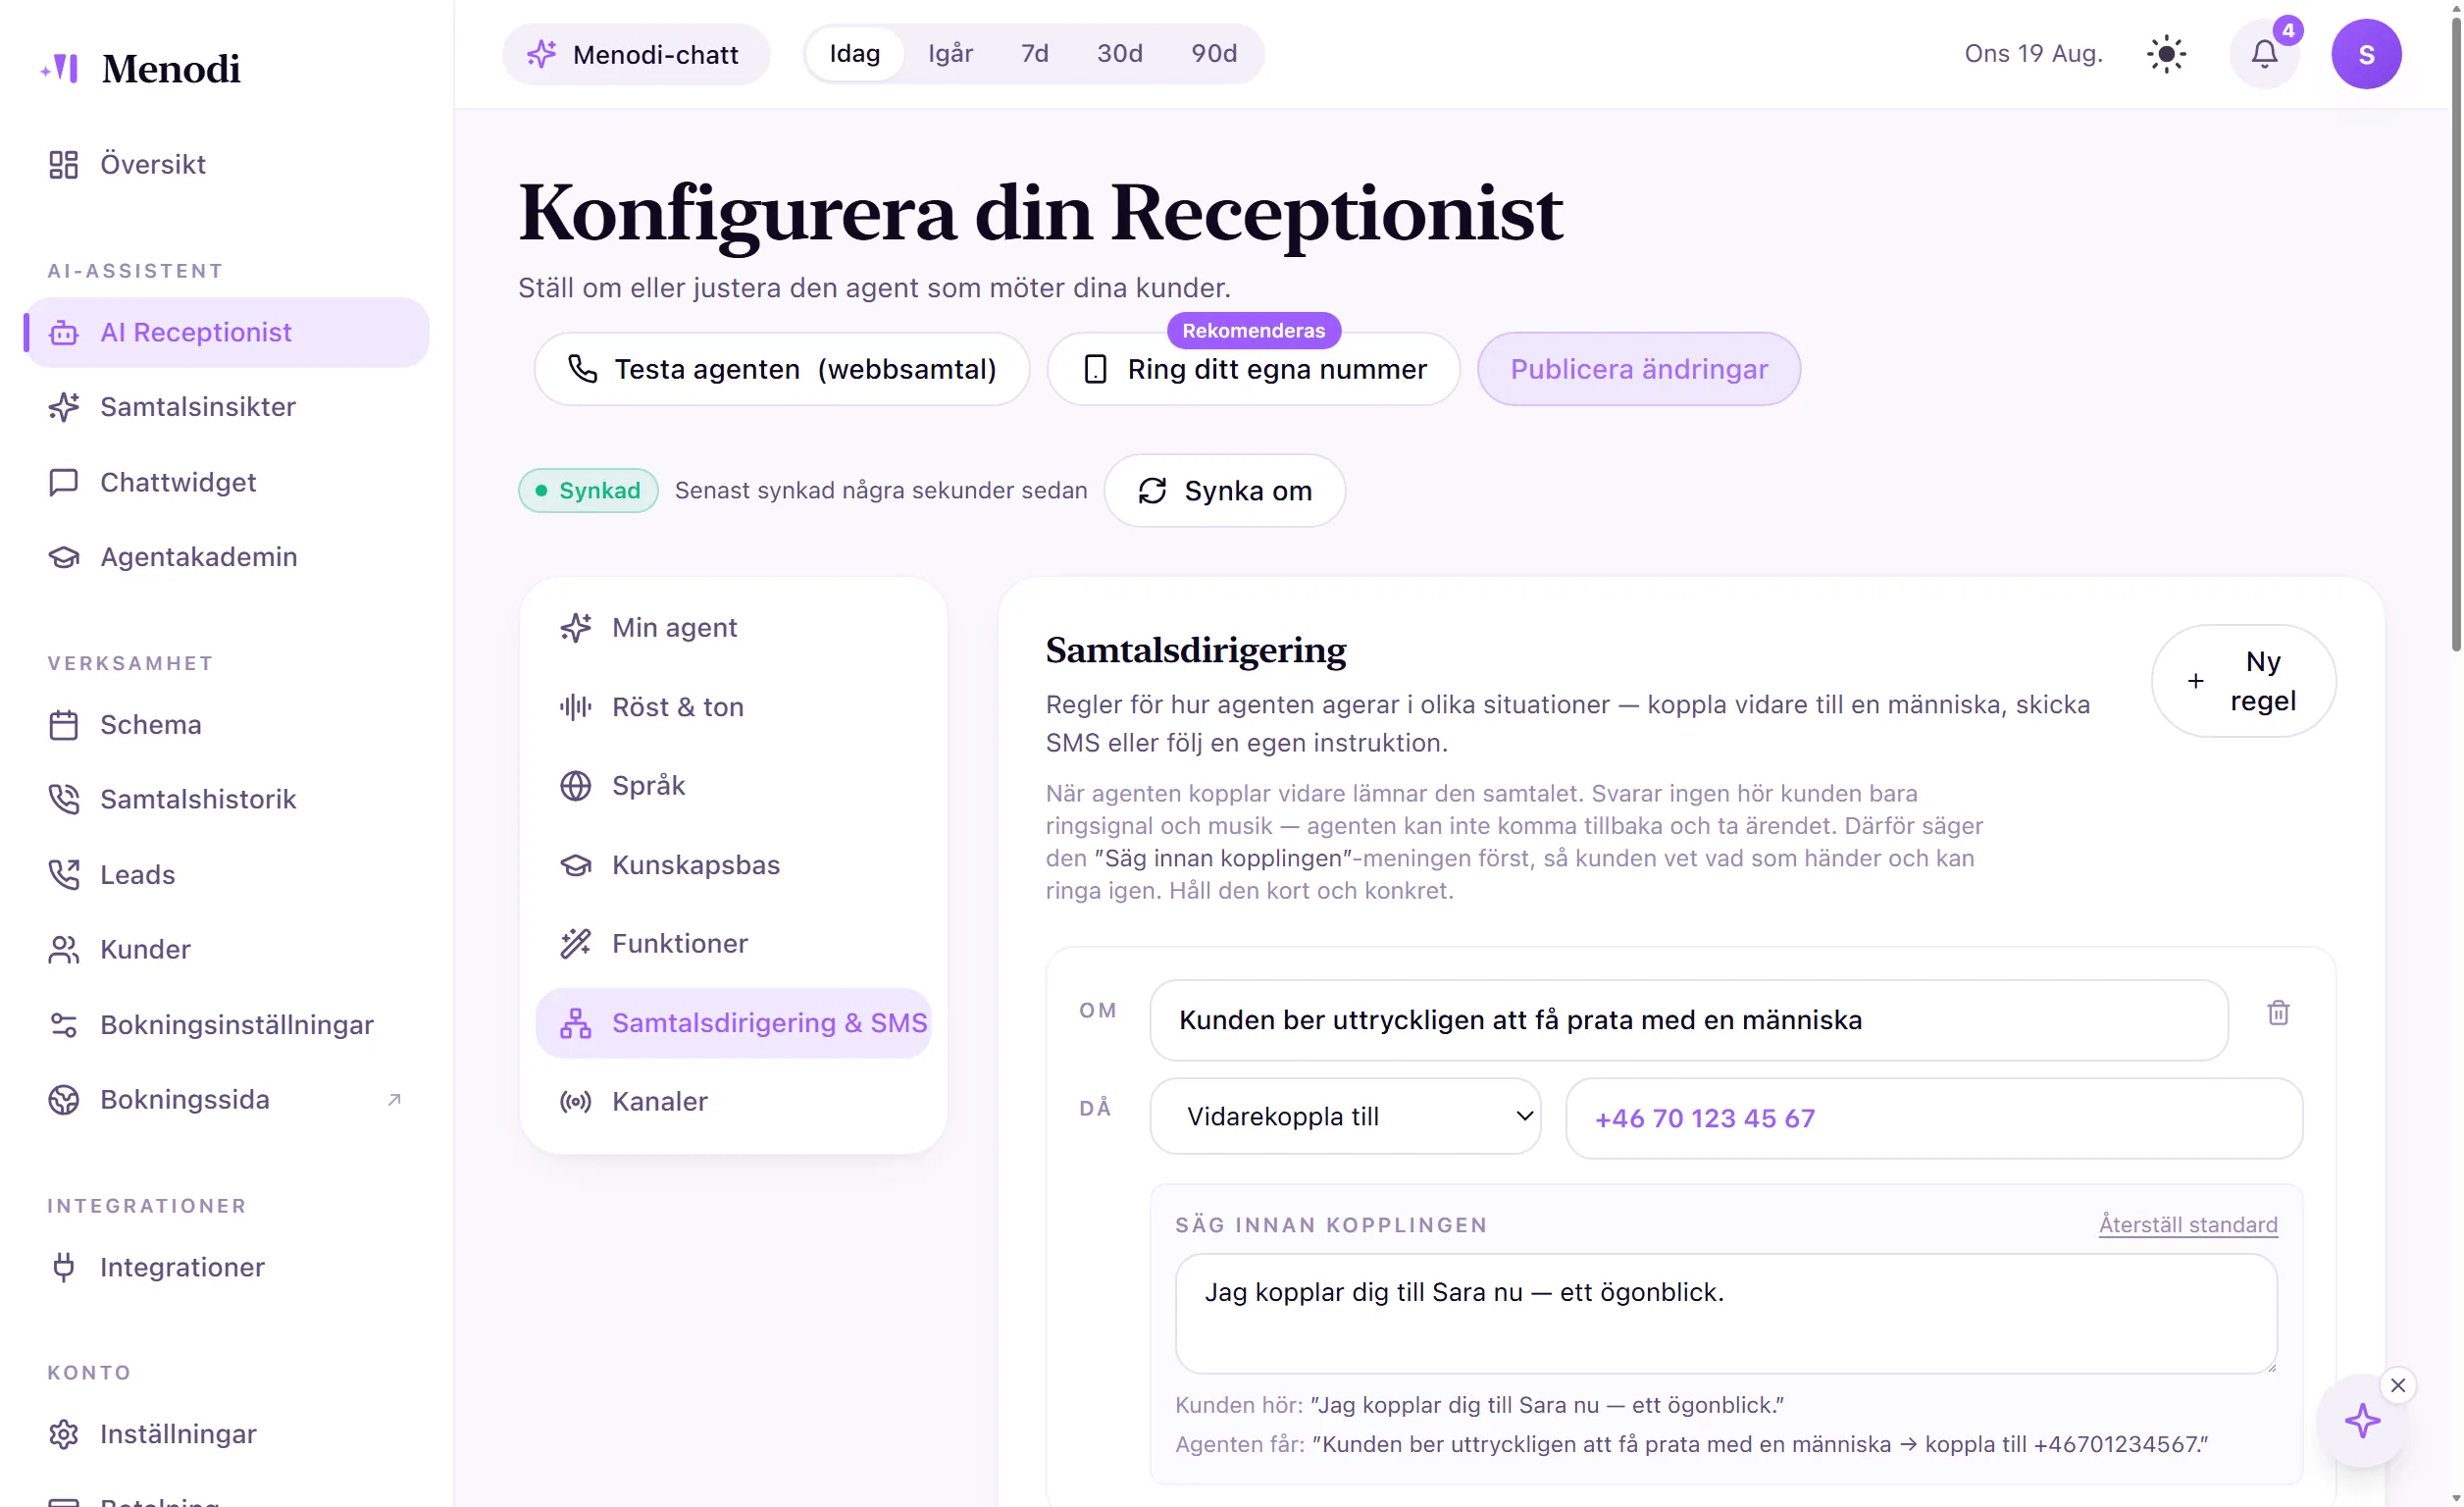This screenshot has width=2464, height=1507.
Task: Click the page vertical scrollbar
Action: point(2455,330)
